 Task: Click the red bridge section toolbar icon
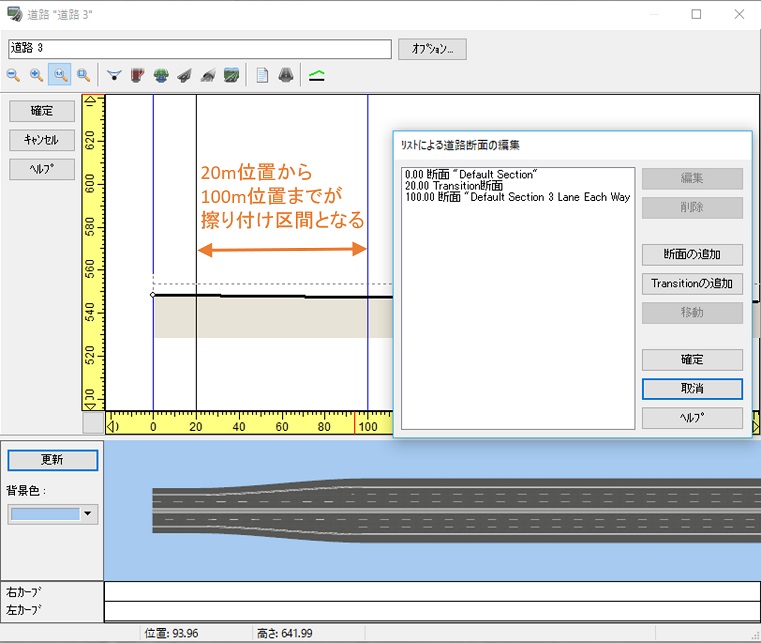[137, 75]
